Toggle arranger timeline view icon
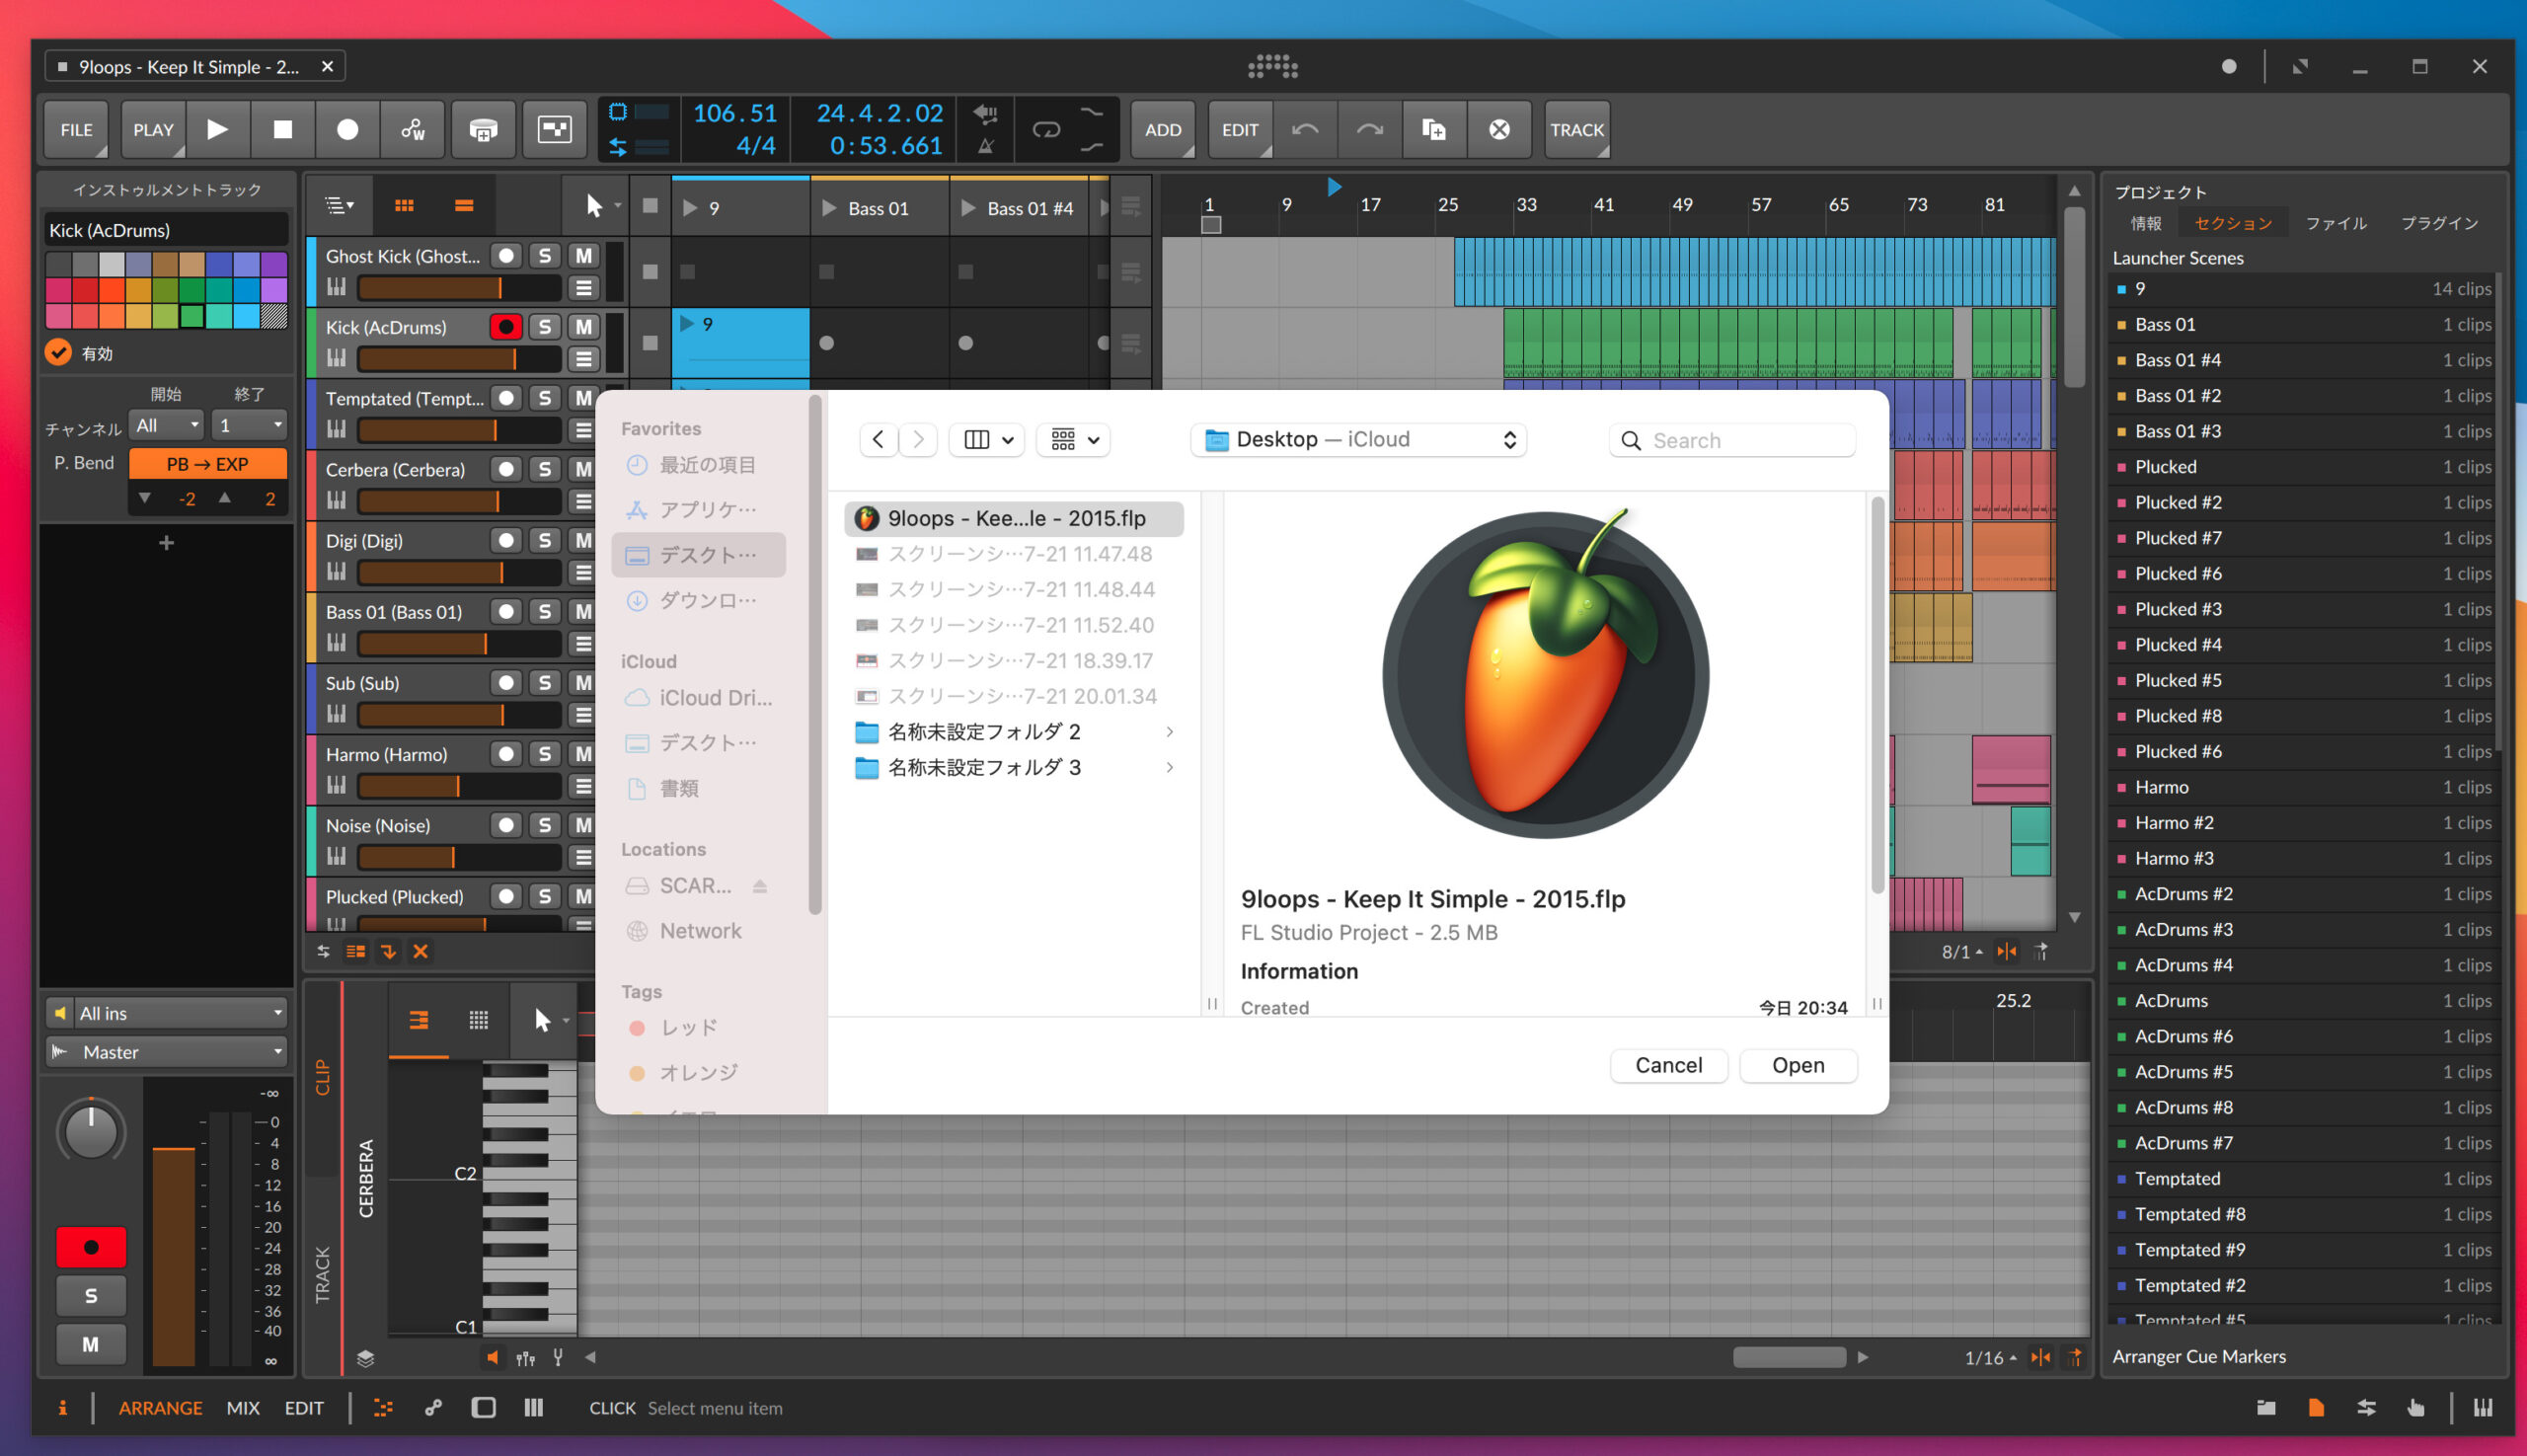The image size is (2527, 1456). (x=464, y=205)
